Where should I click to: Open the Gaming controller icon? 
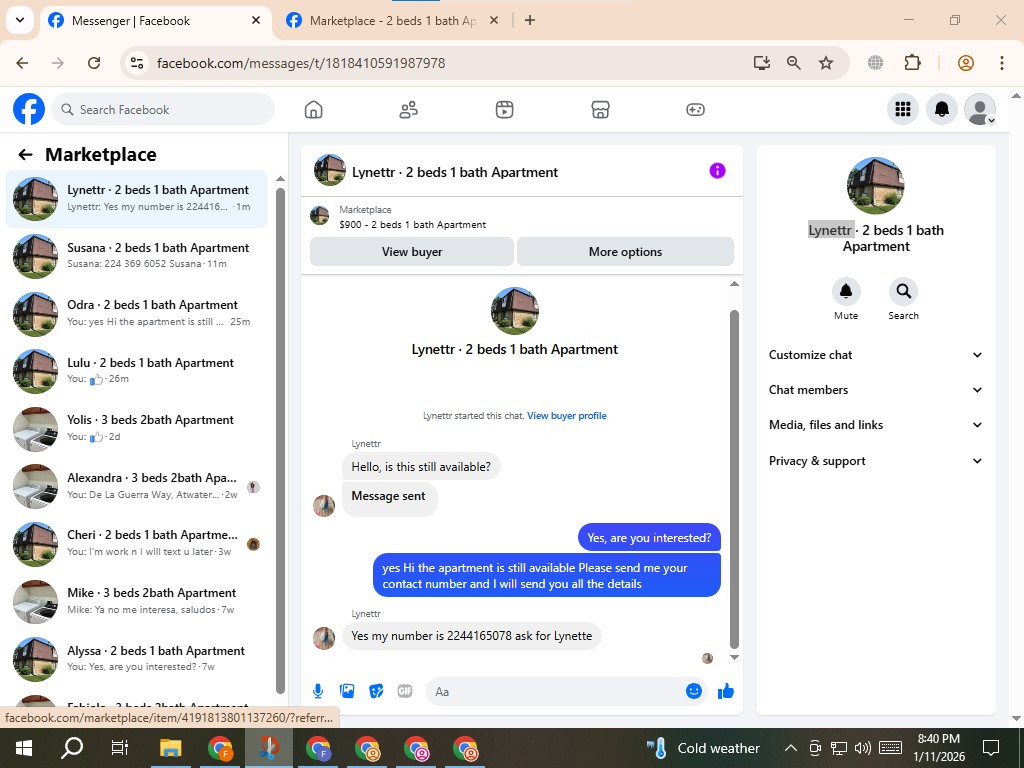[x=696, y=110]
